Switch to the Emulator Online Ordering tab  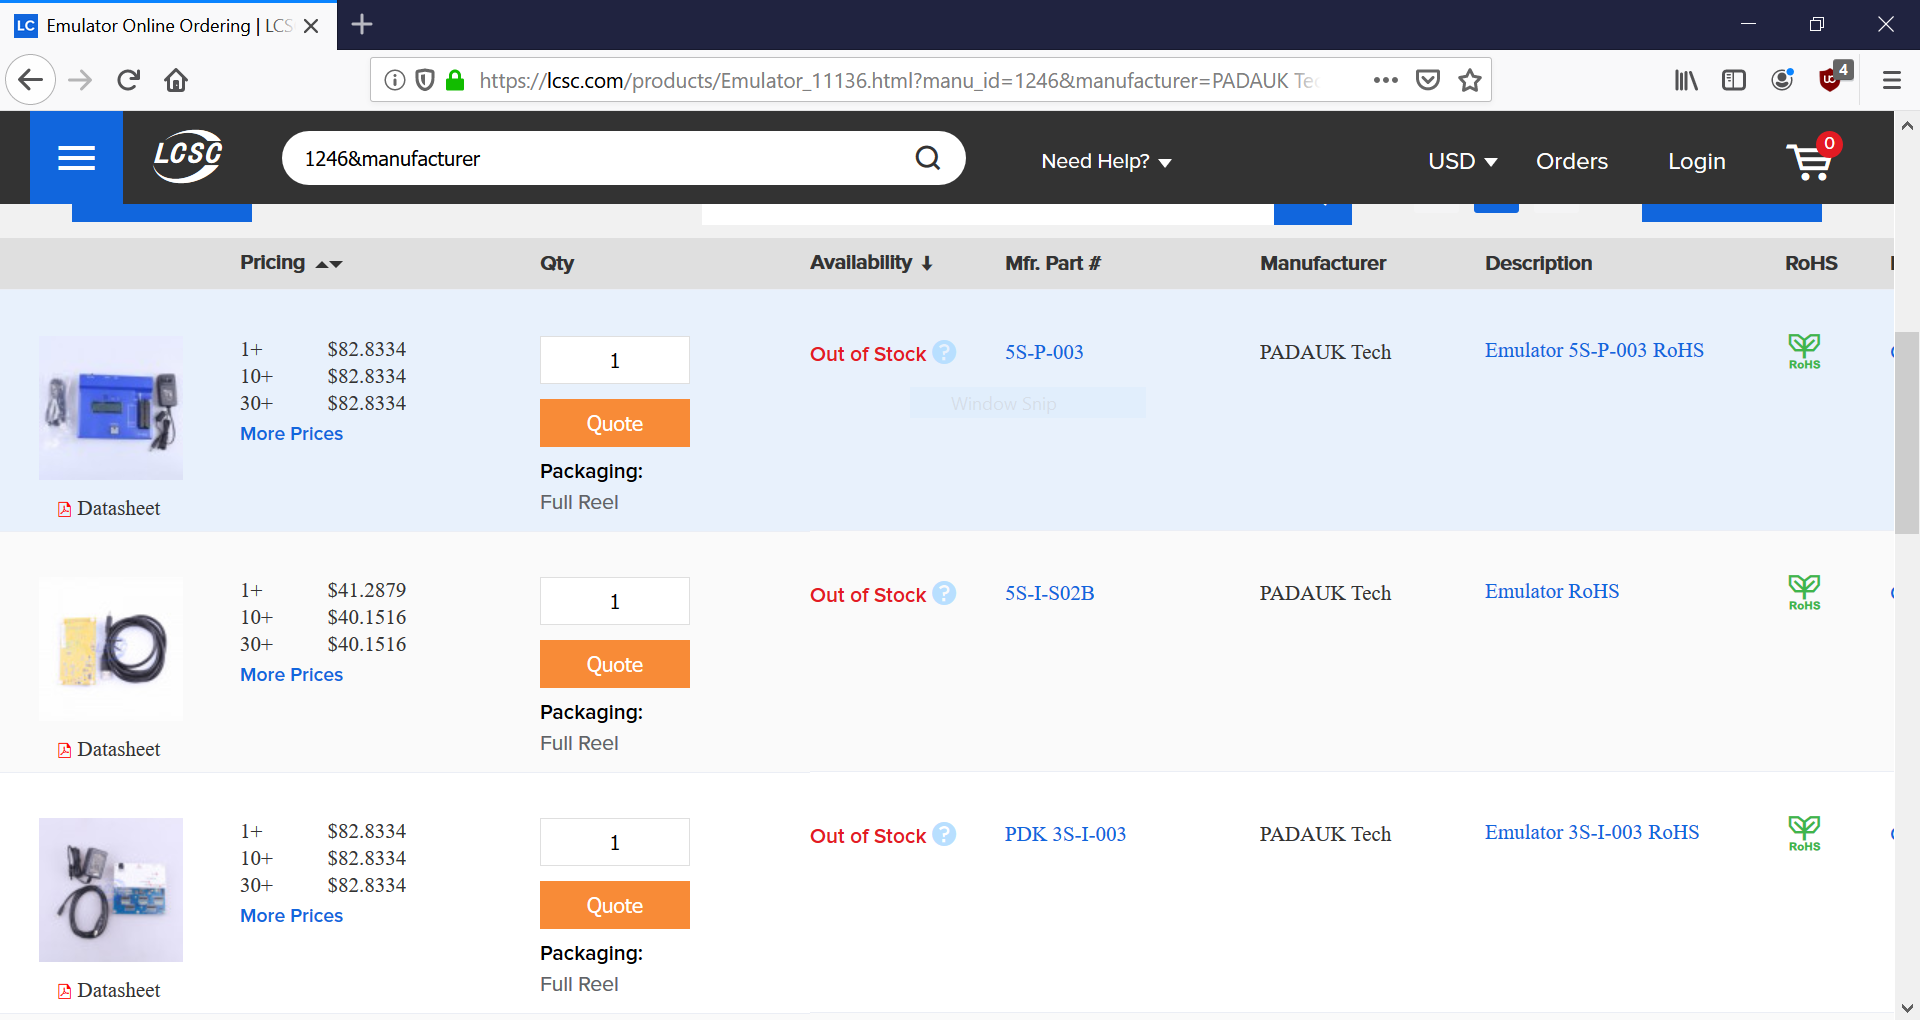[160, 25]
